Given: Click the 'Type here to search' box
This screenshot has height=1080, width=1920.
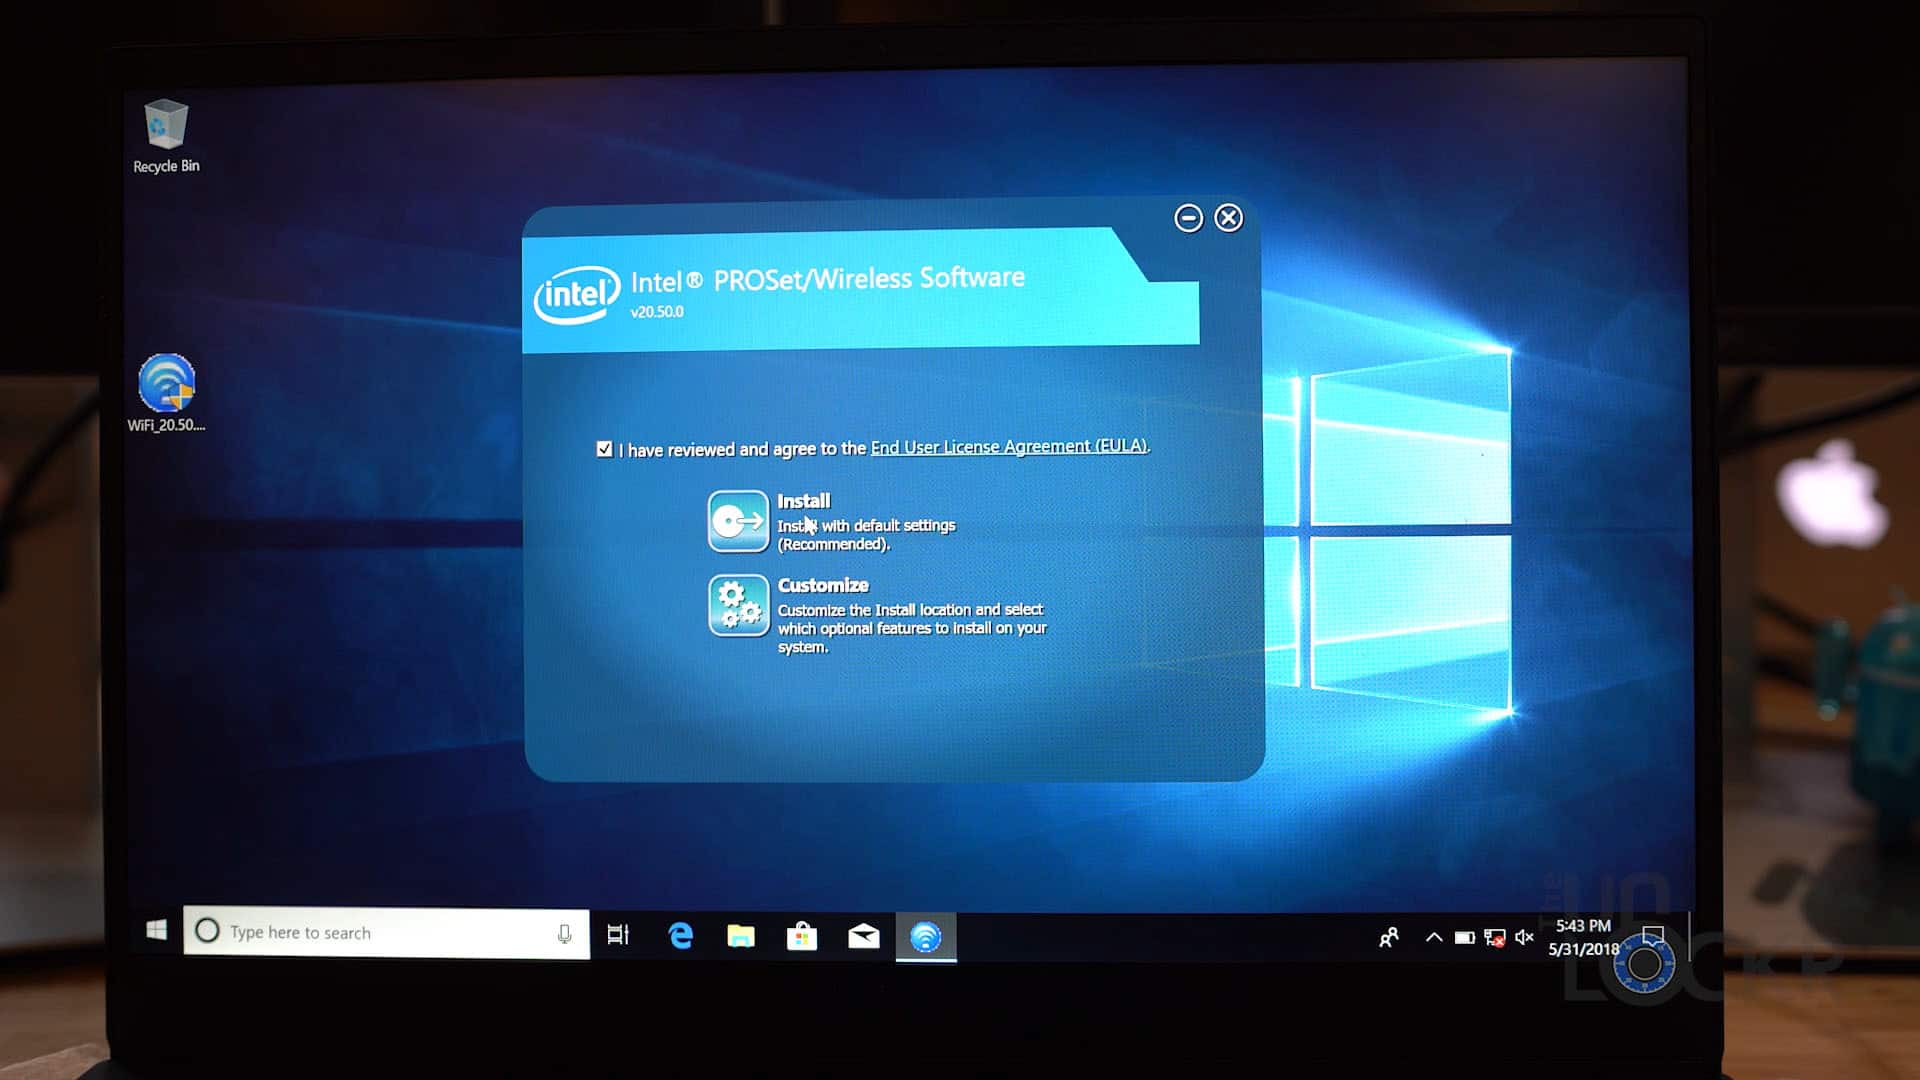Looking at the screenshot, I should tap(370, 933).
